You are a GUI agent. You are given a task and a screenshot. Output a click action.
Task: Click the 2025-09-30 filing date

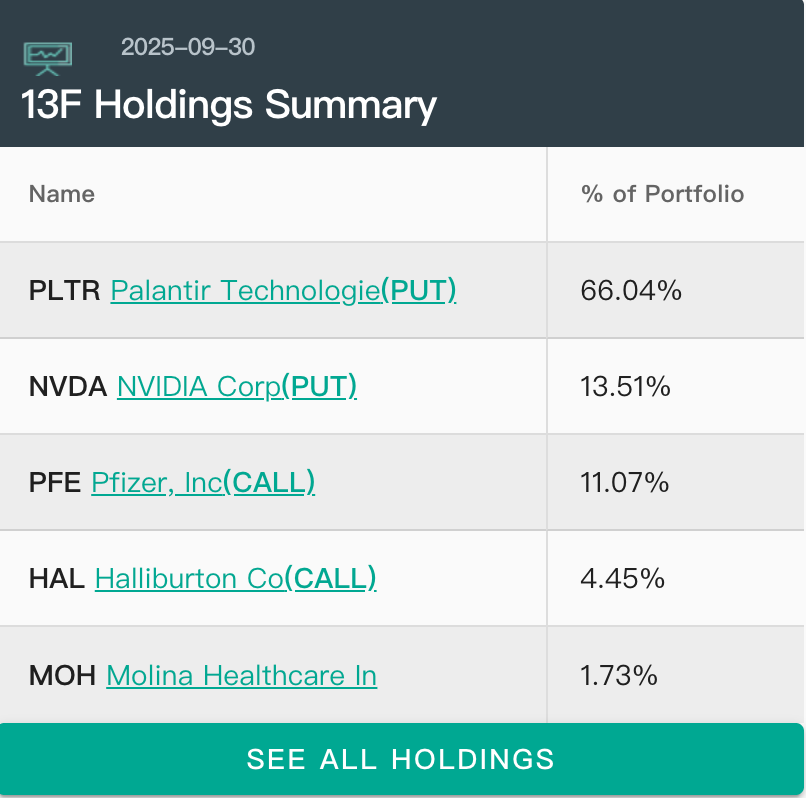pos(188,47)
